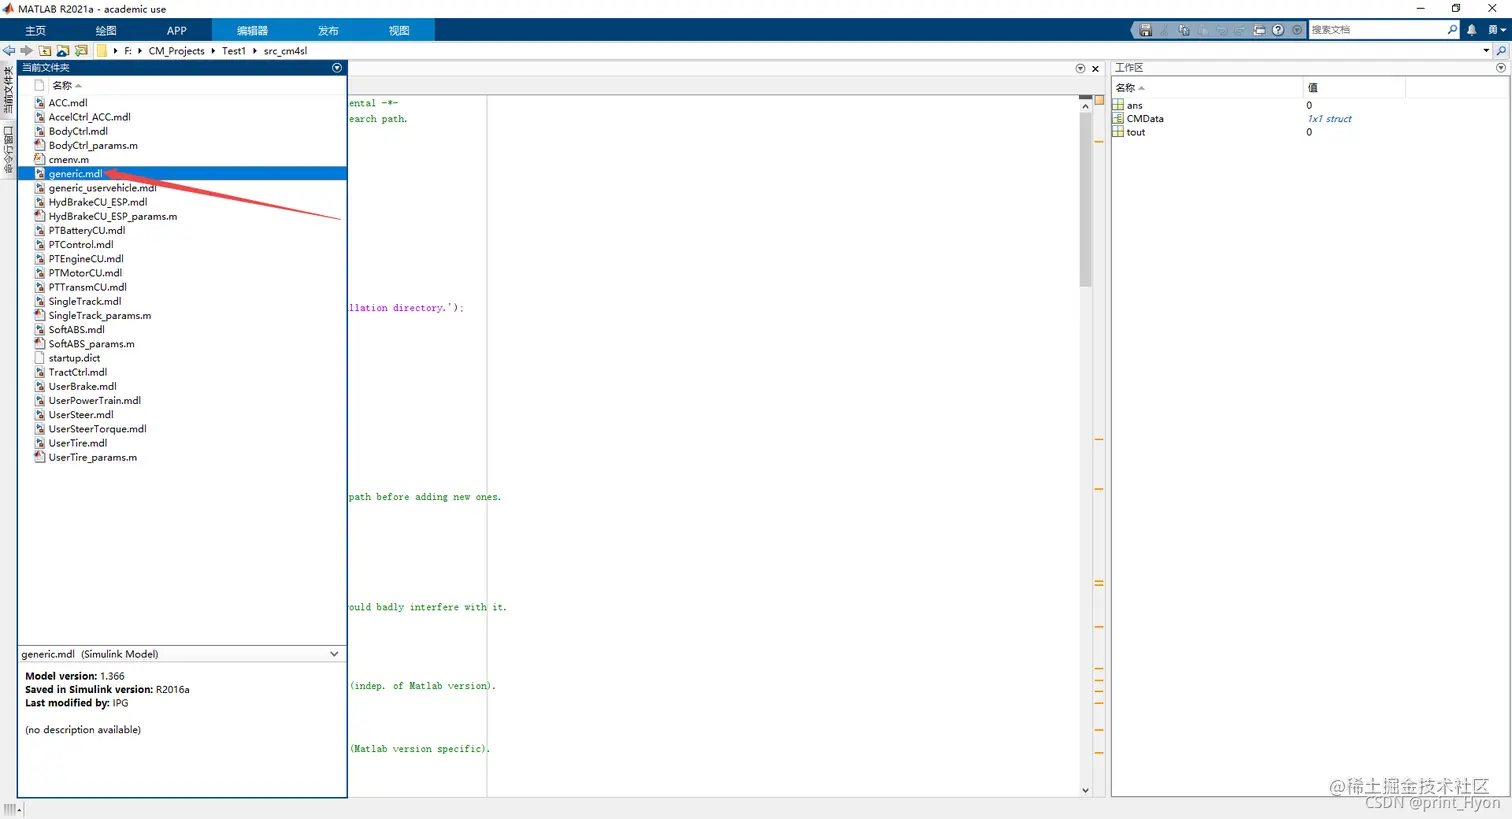The width and height of the screenshot is (1512, 819).
Task: Click the editor vertical scrollbar thumb
Action: (1085, 198)
